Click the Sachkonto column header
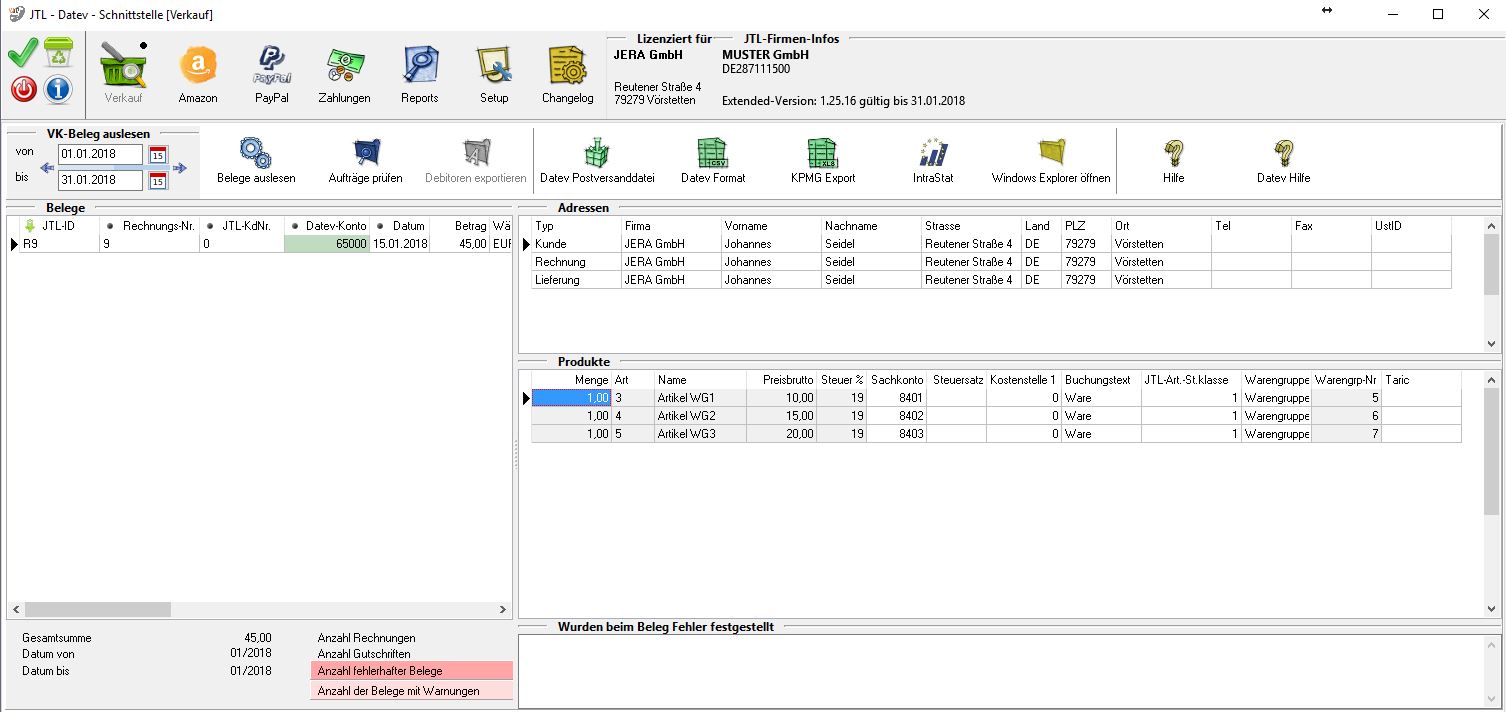 pos(896,380)
